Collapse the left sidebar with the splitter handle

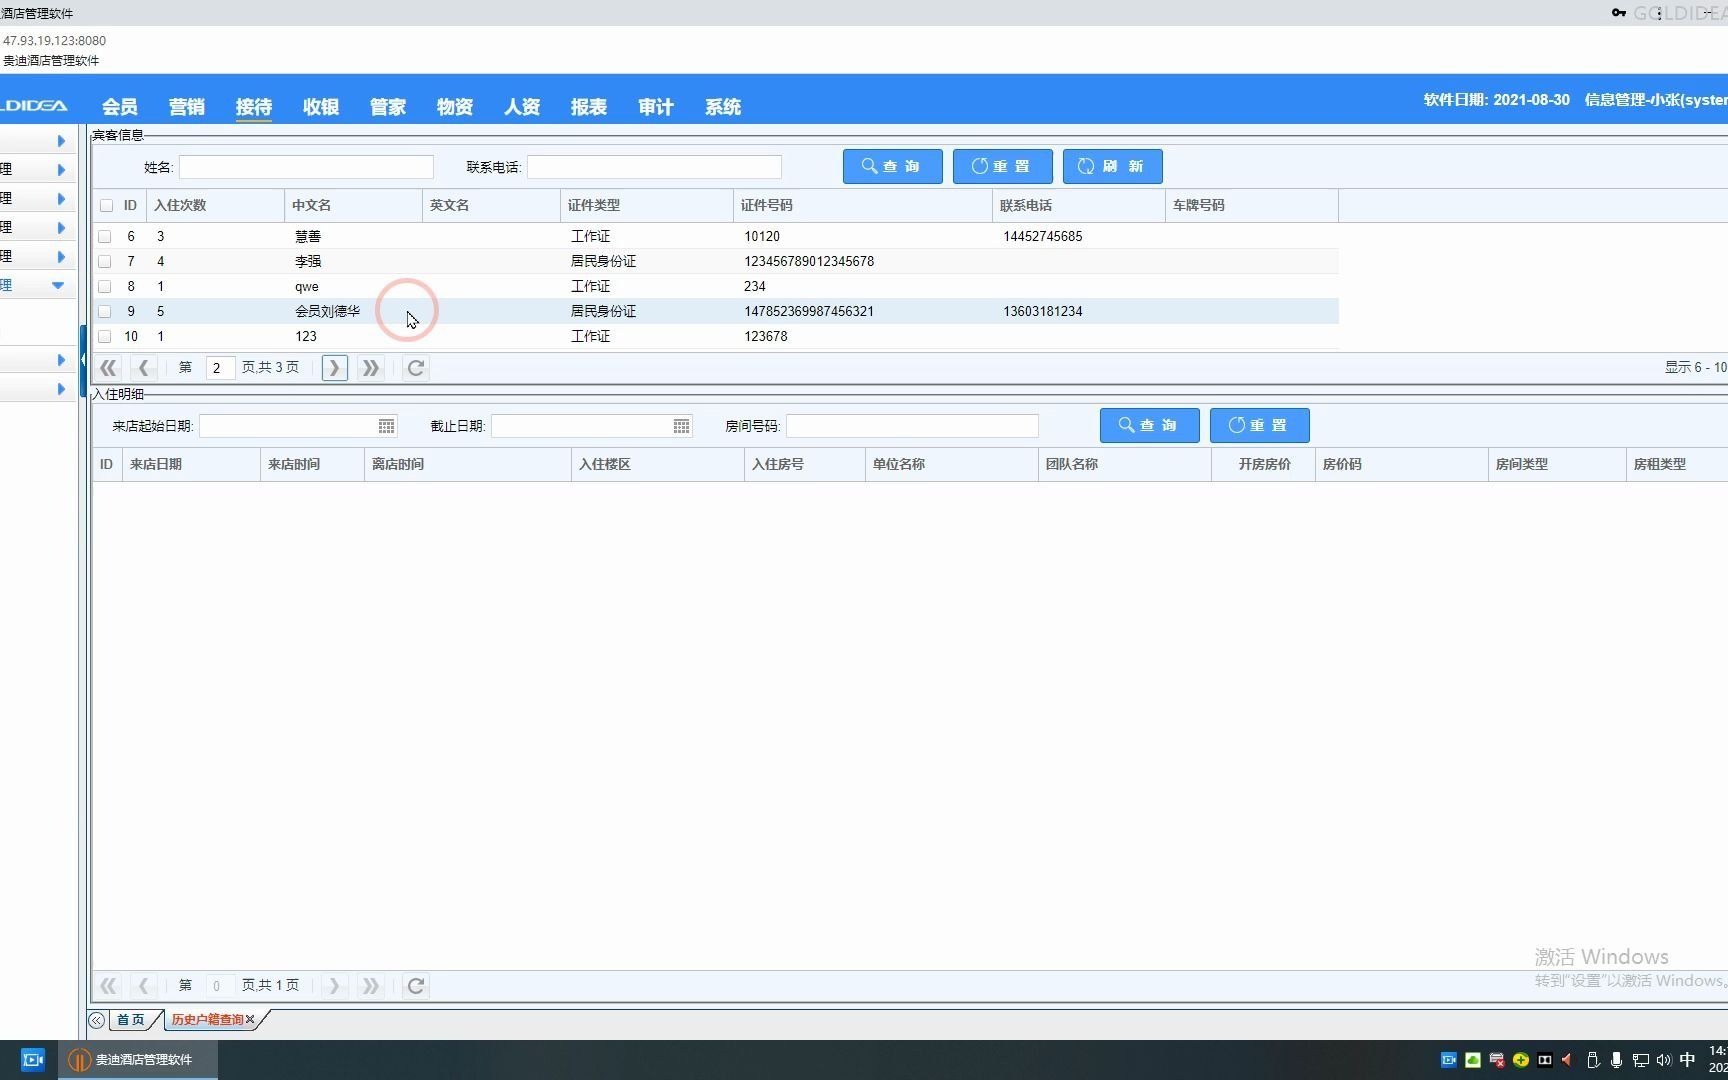(83, 360)
